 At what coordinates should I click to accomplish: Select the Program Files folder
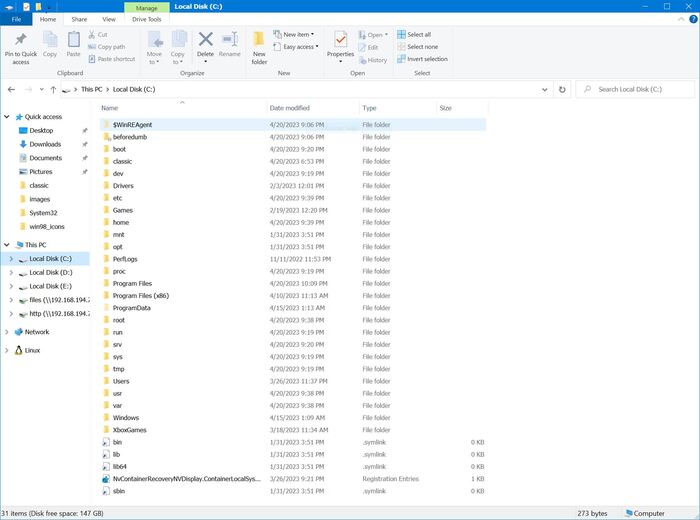click(x=292, y=283)
